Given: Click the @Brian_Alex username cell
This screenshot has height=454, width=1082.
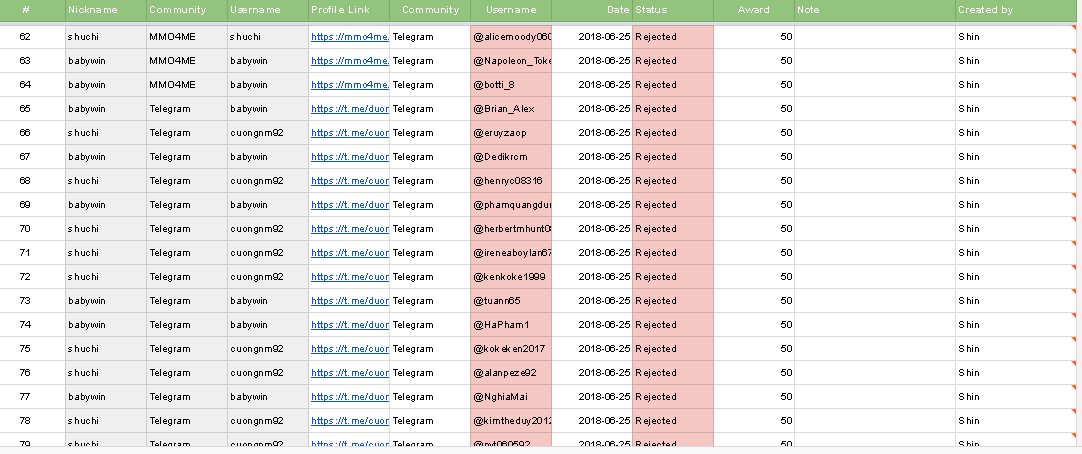Looking at the screenshot, I should tap(510, 109).
